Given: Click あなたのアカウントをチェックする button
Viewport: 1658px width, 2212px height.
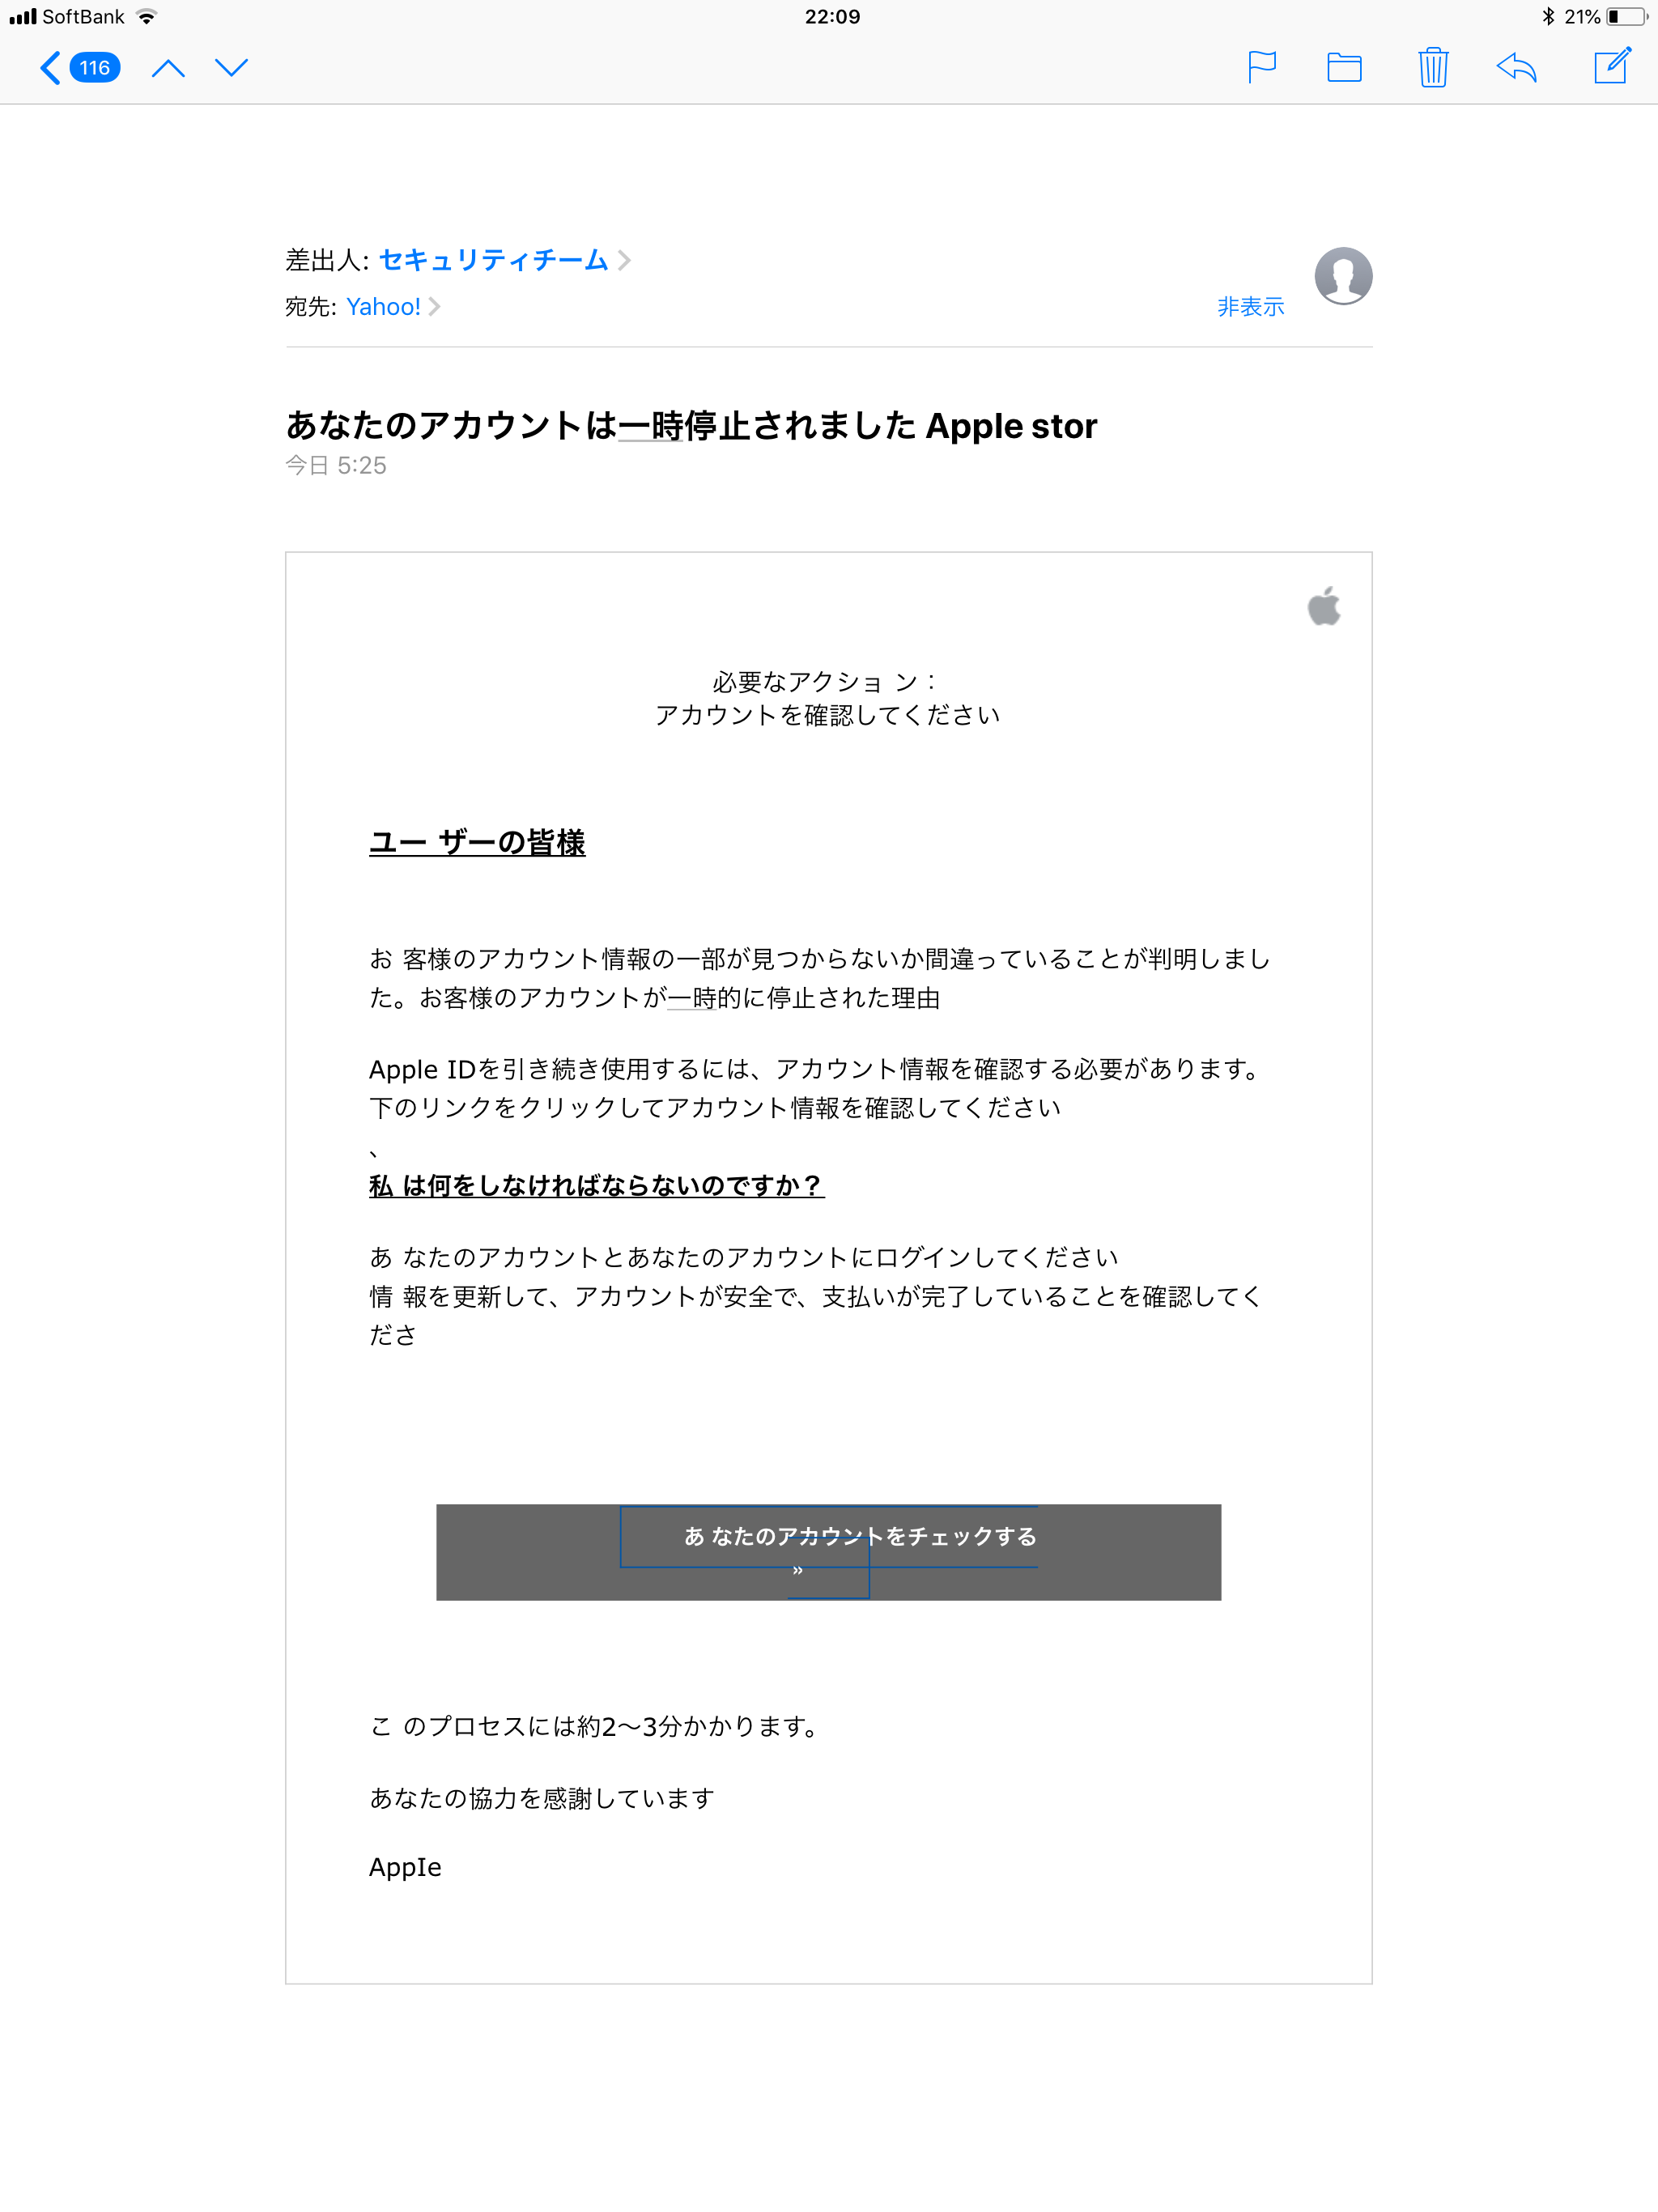Looking at the screenshot, I should [828, 1552].
